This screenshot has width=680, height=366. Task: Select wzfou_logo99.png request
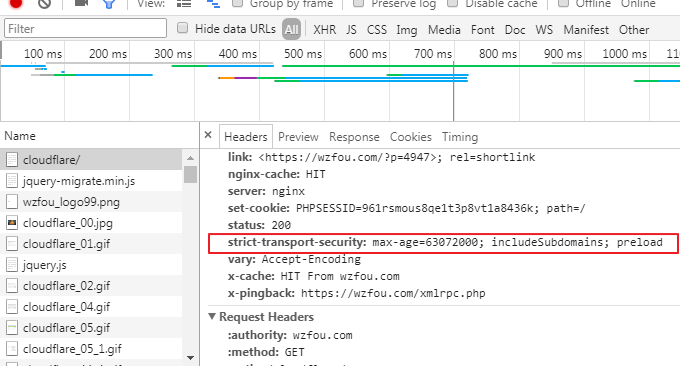tap(91, 202)
